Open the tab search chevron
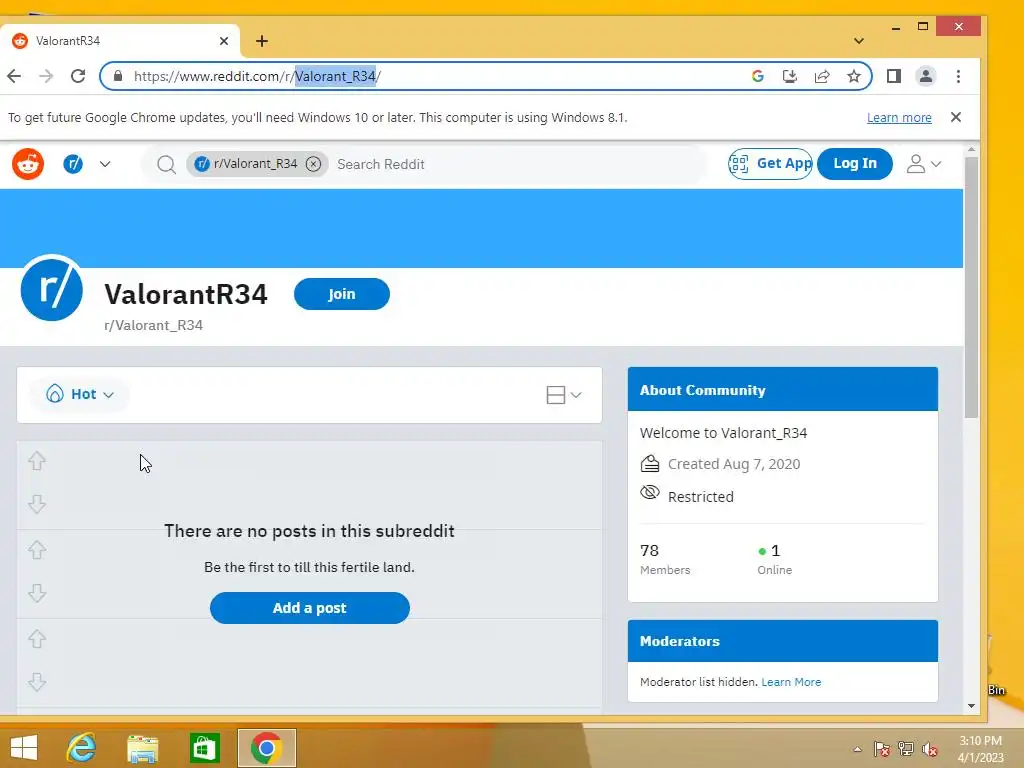The width and height of the screenshot is (1024, 768). [x=859, y=40]
